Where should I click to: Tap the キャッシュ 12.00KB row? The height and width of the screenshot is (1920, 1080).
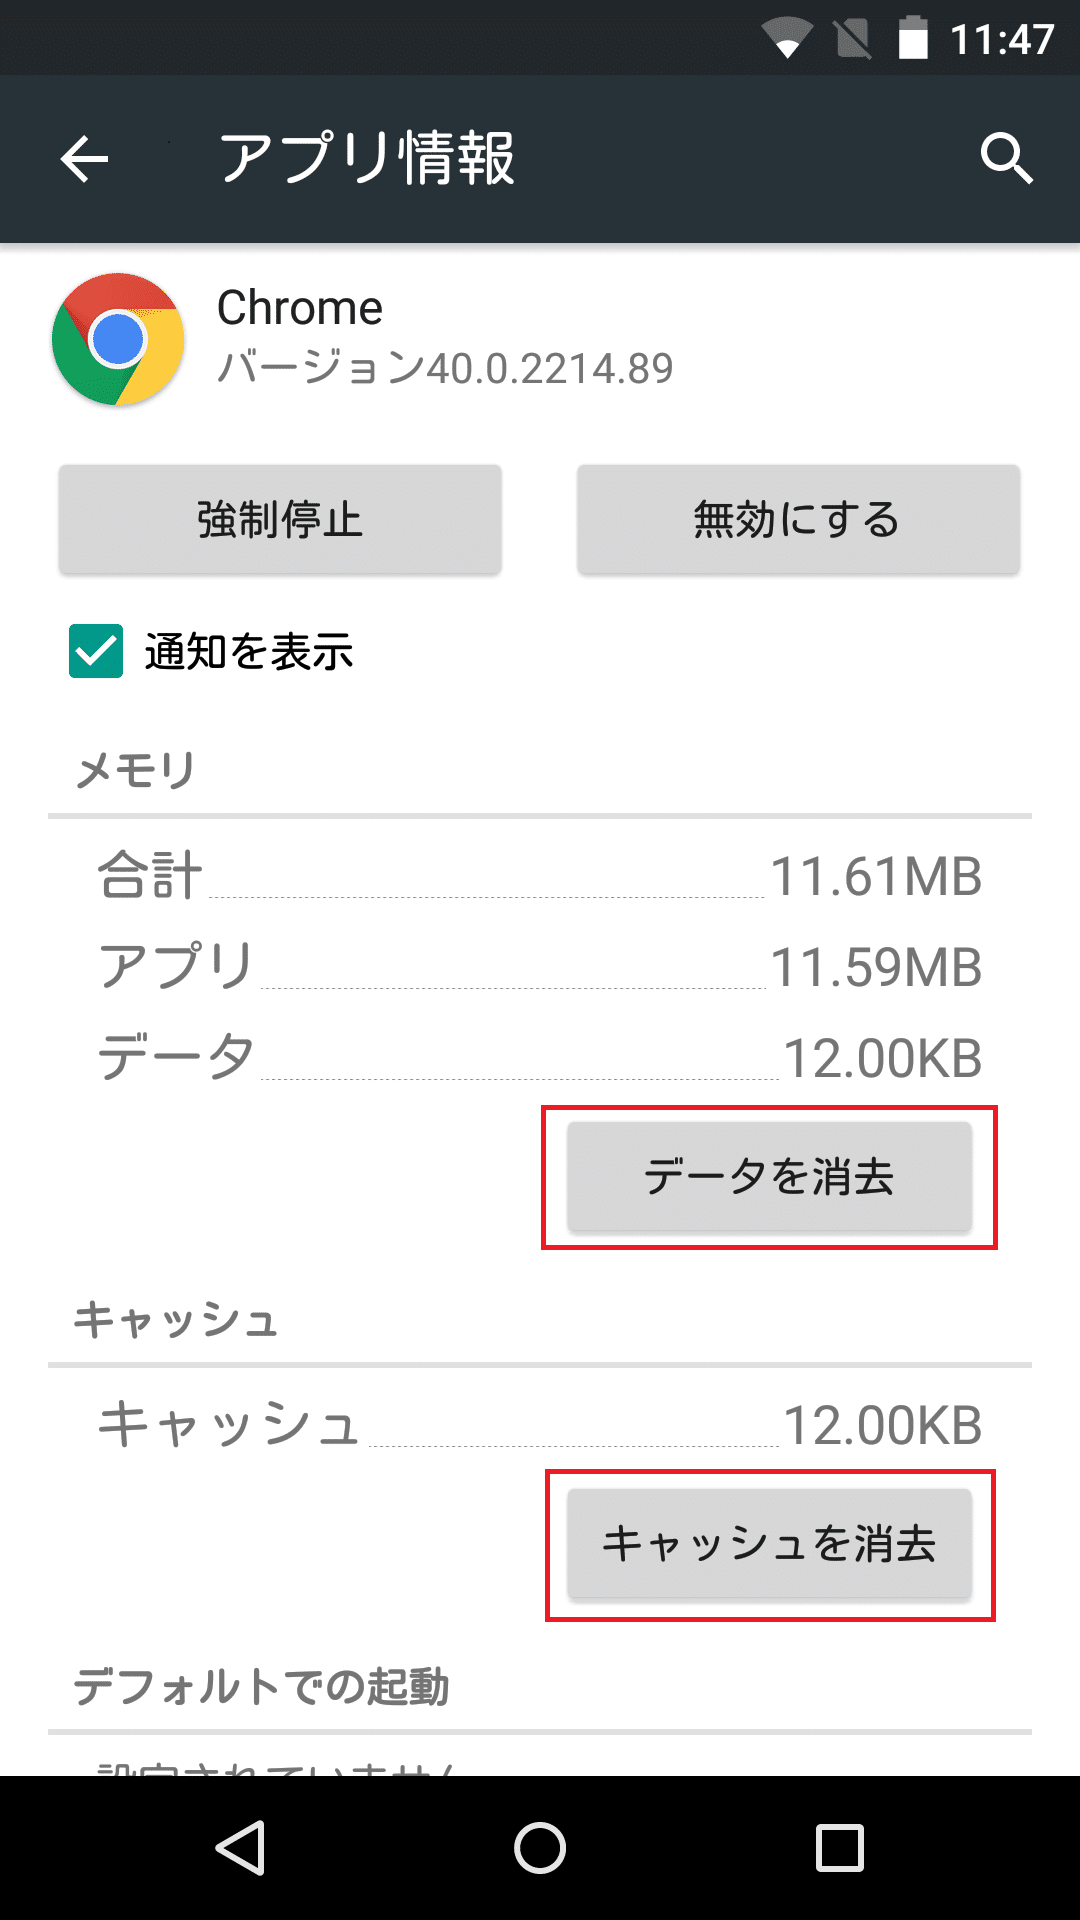540,1424
